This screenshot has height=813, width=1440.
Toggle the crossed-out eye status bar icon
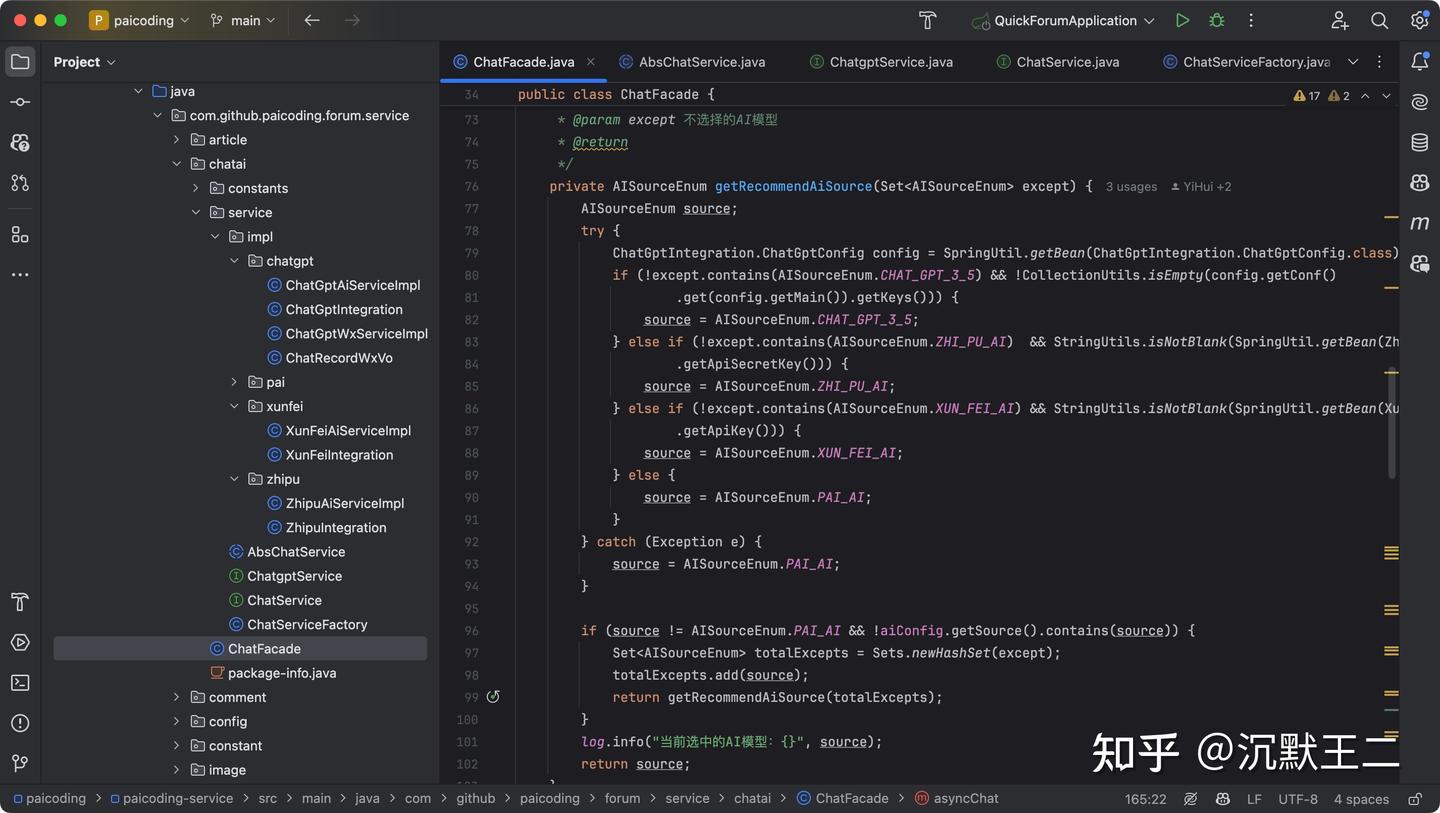(1190, 799)
